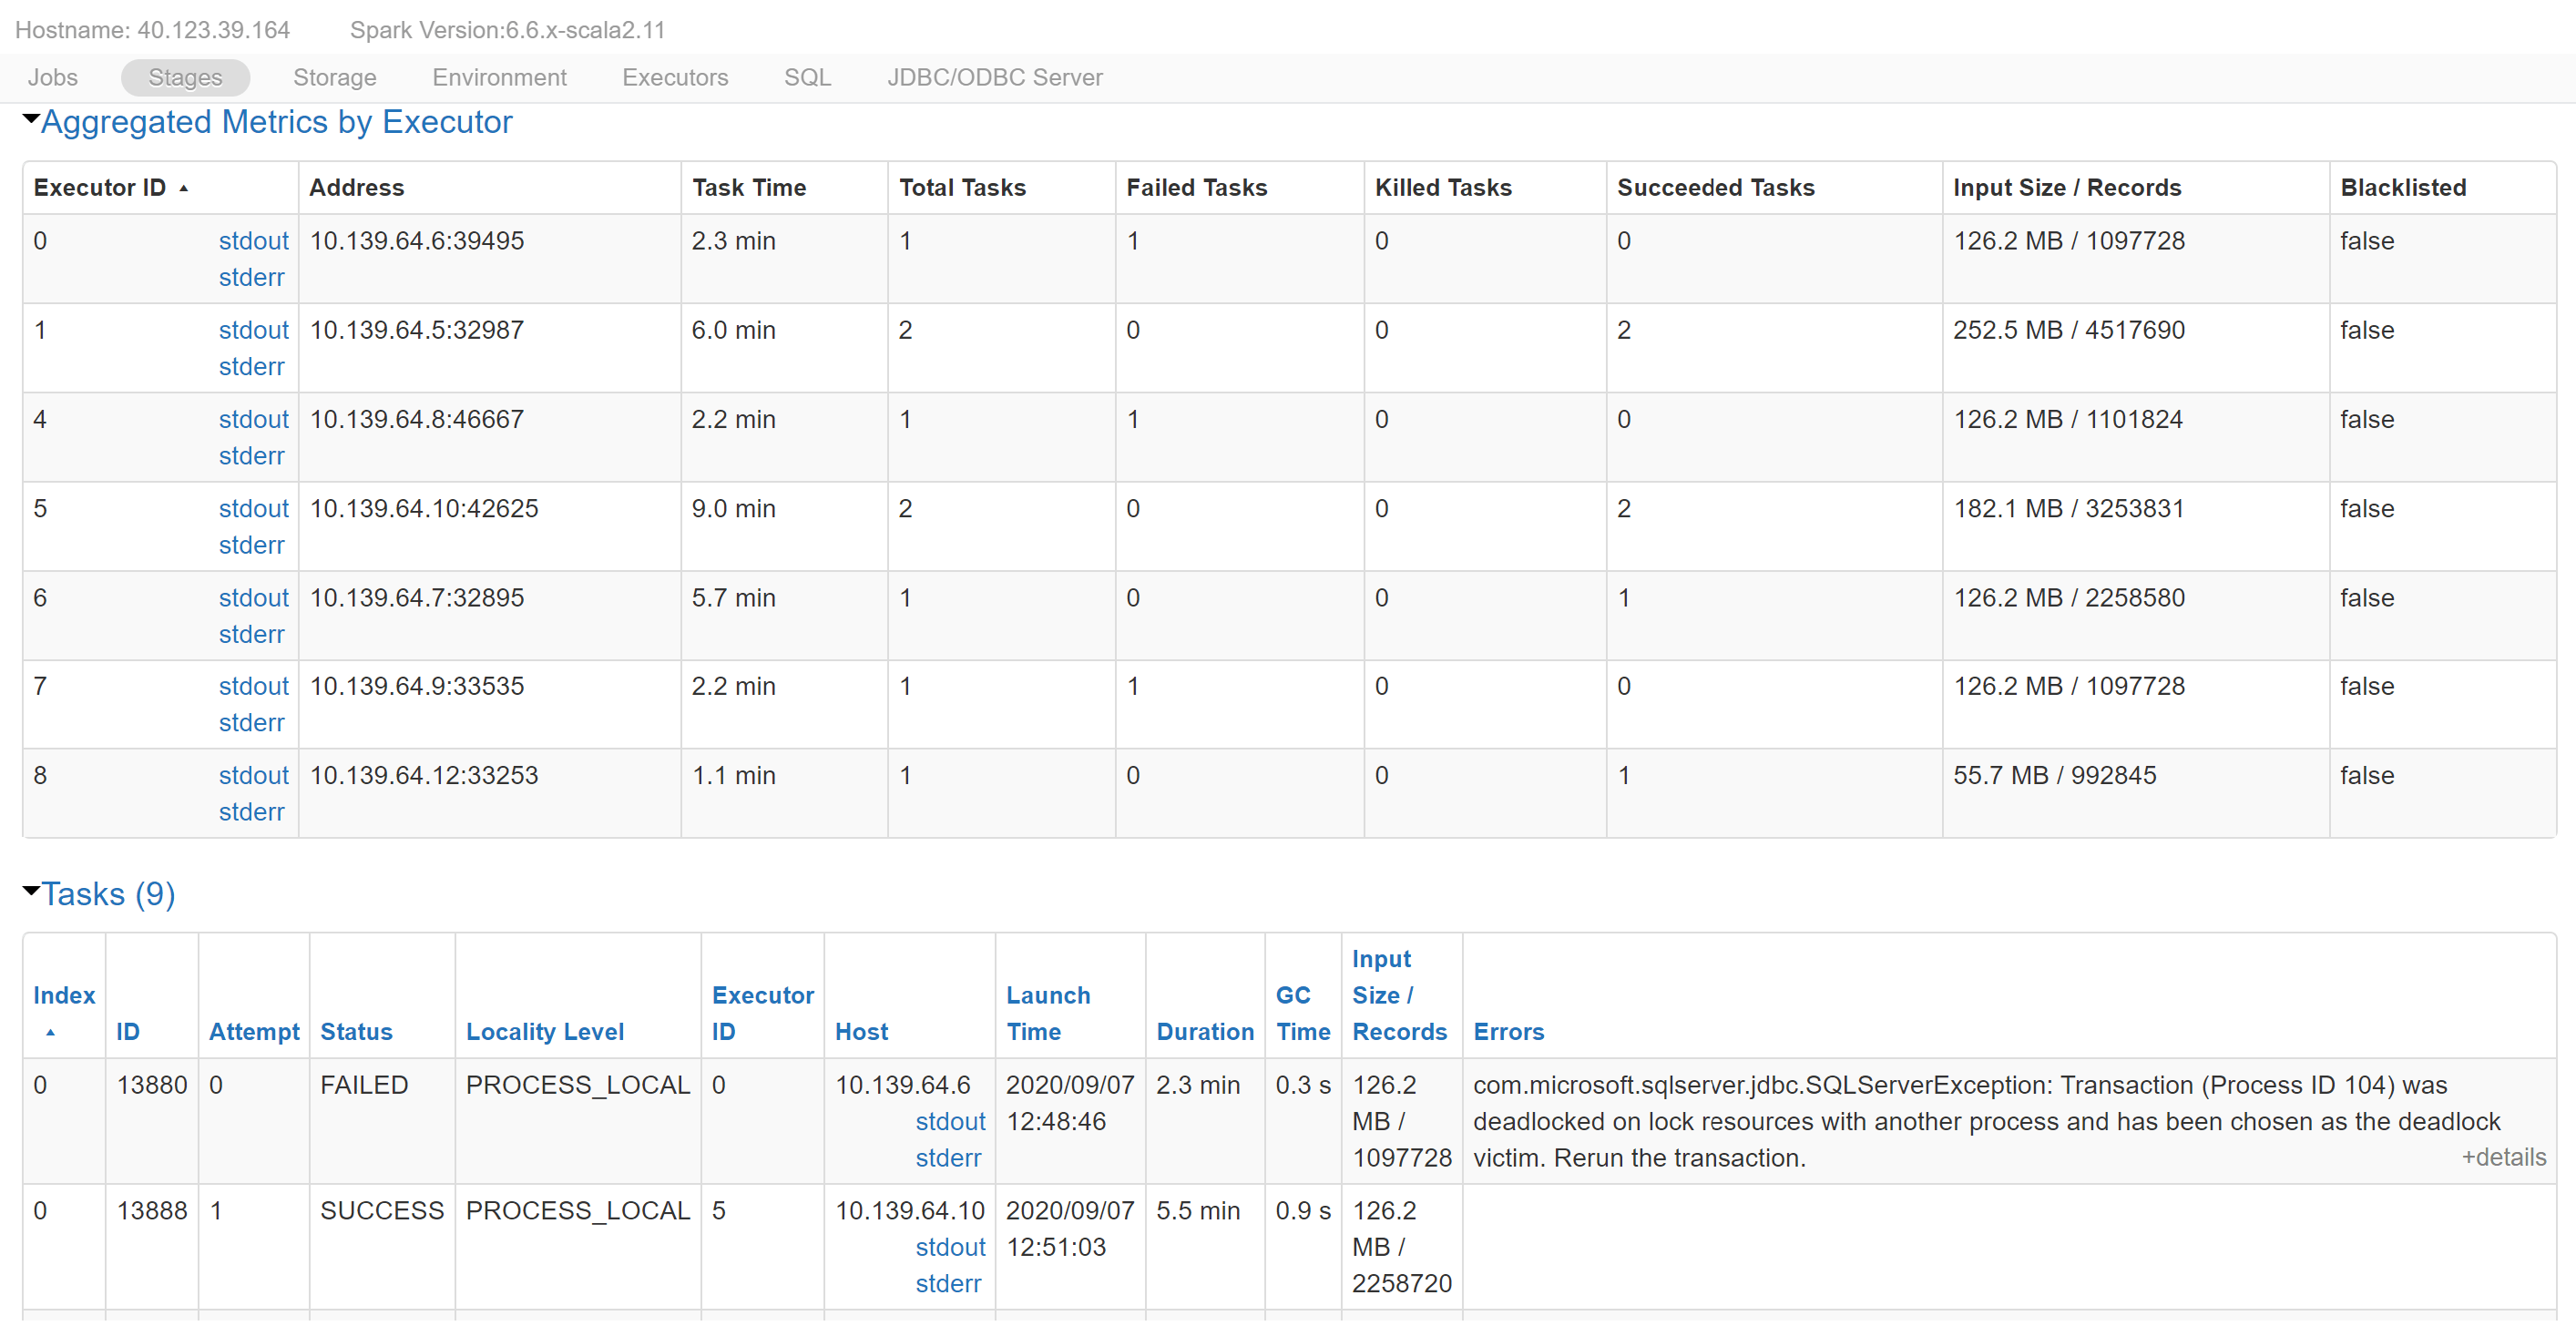Open stdout for the failed task on 10.139.64.6

949,1121
